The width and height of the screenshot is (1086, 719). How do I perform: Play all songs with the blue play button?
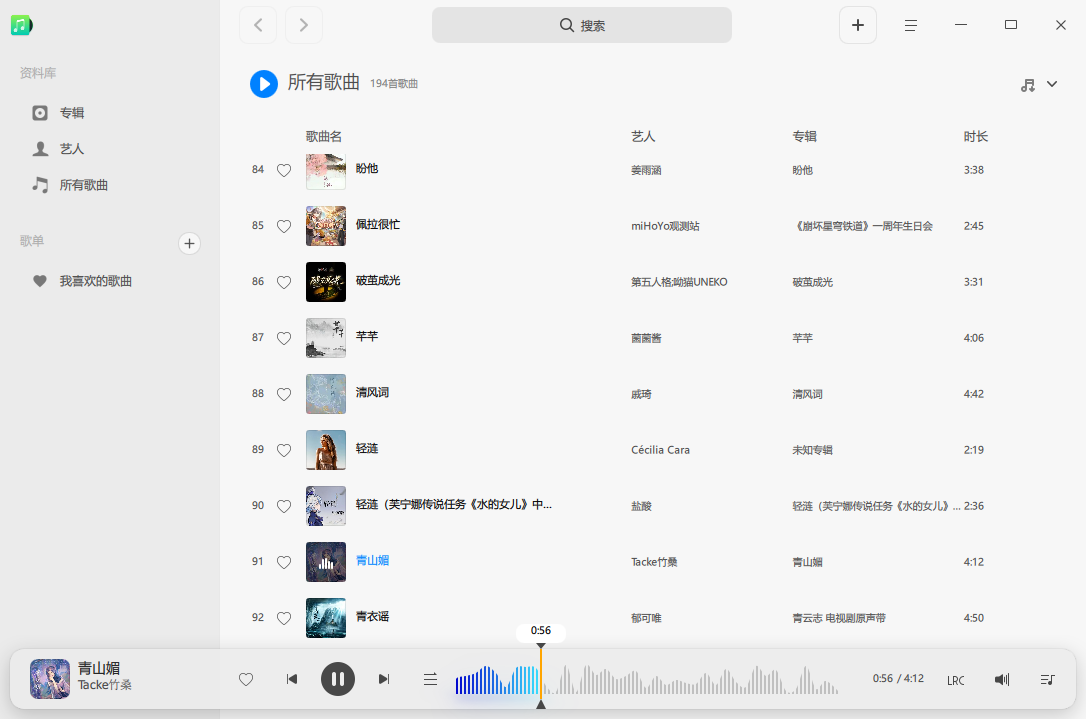(263, 84)
